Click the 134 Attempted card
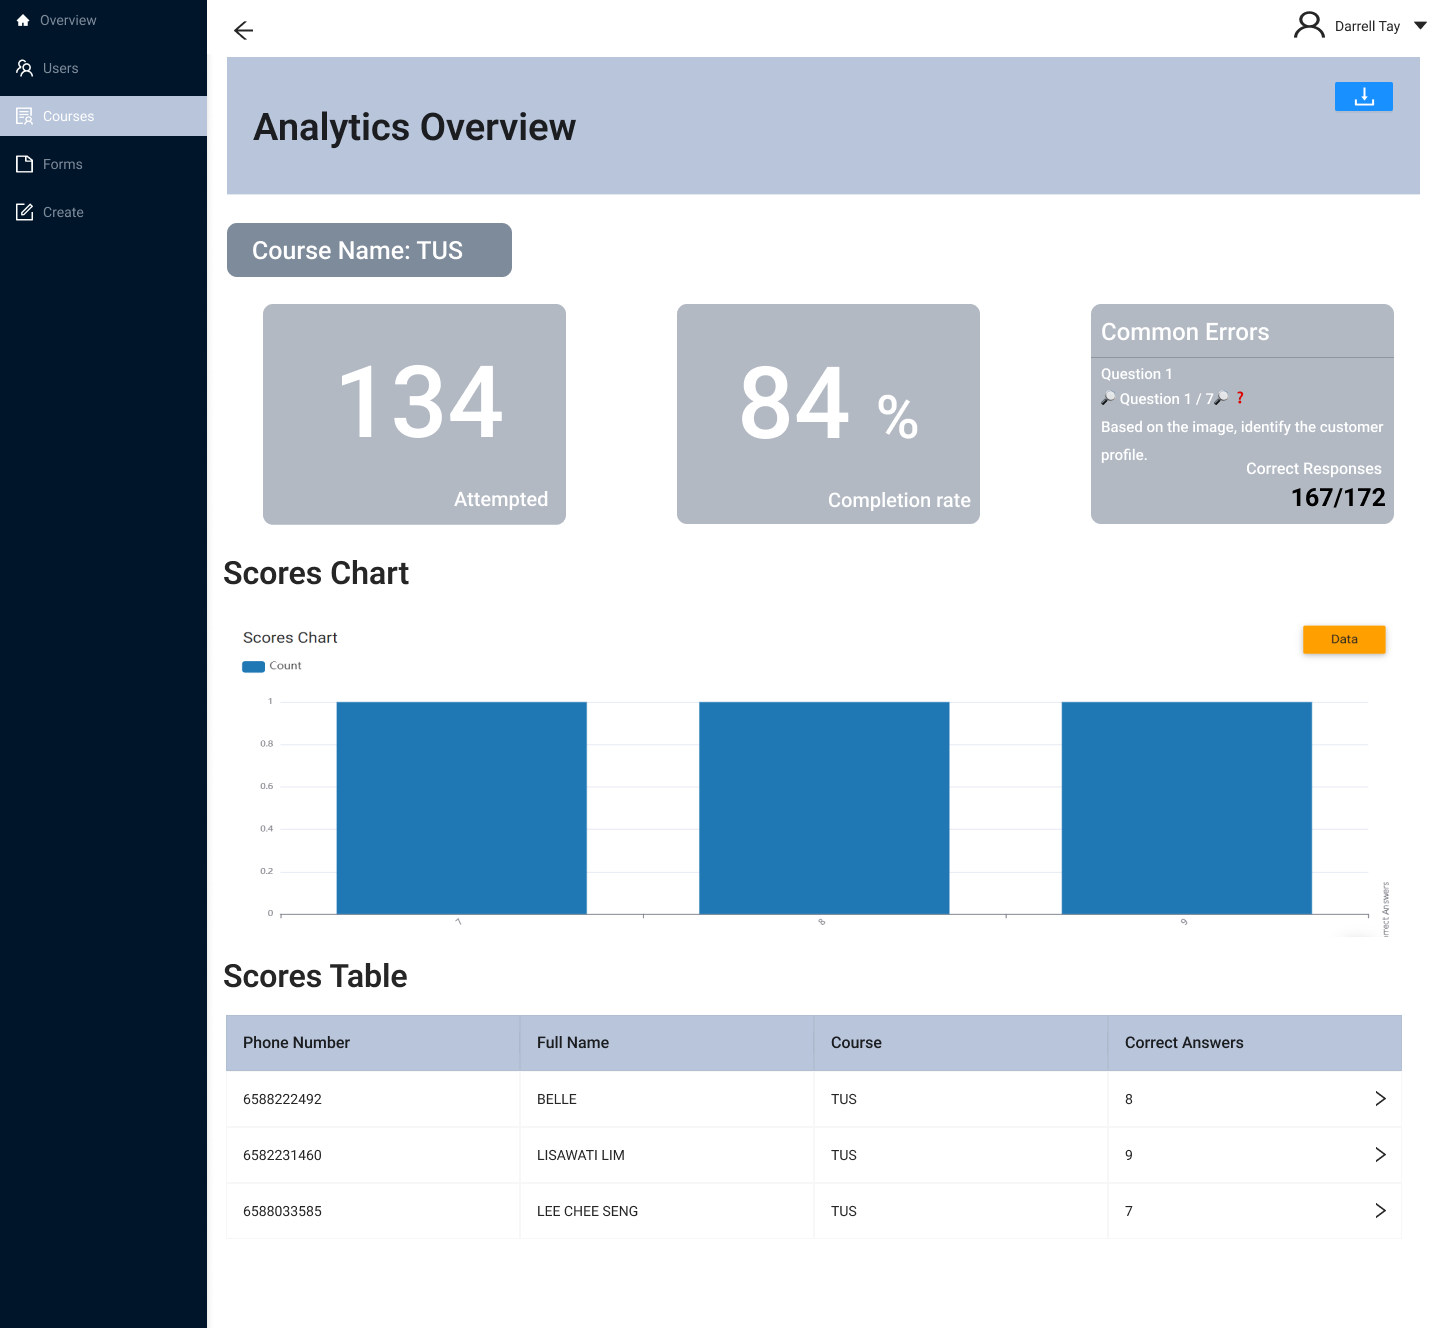The image size is (1440, 1328). [414, 414]
